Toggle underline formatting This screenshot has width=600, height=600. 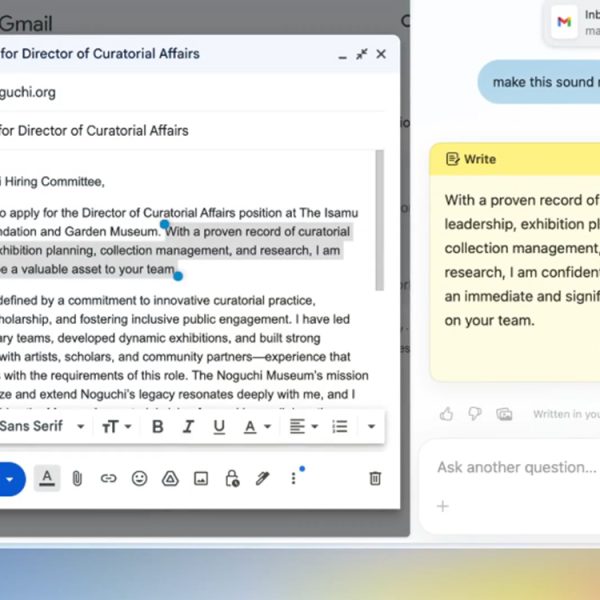[x=219, y=427]
